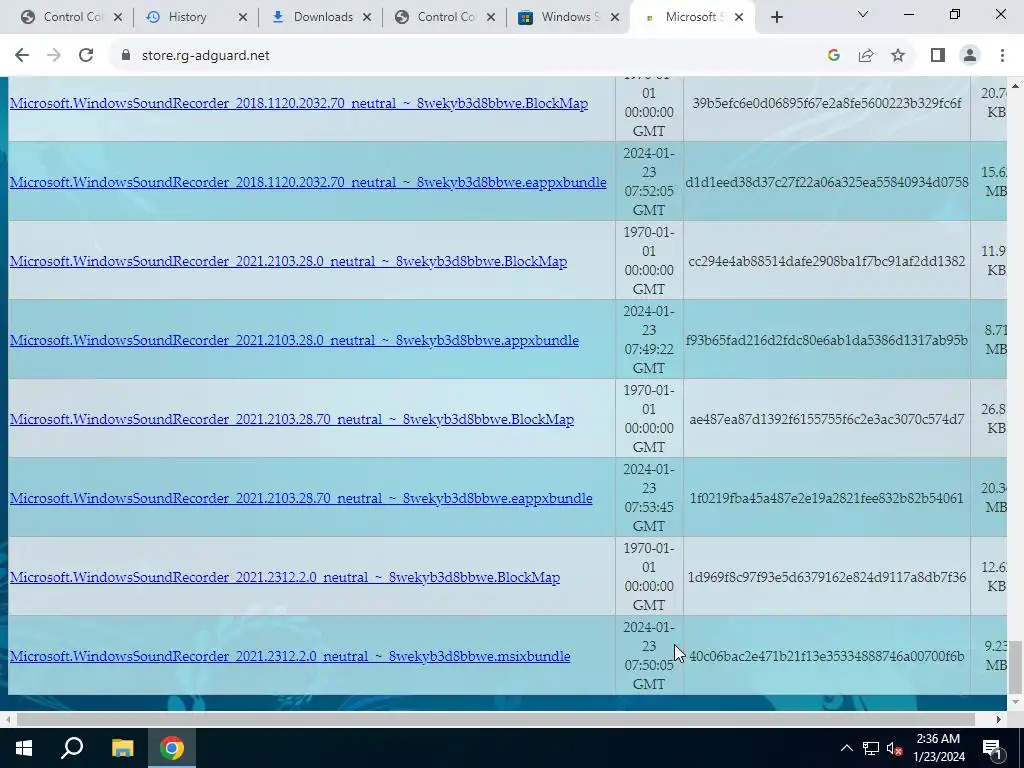Open Windows taskbar search

(x=72, y=748)
